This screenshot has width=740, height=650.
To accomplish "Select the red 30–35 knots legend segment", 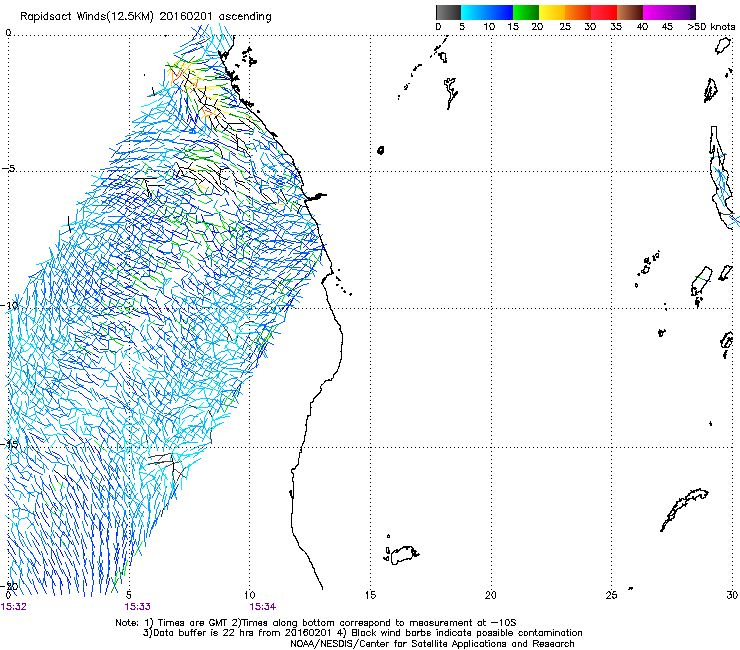I will point(604,12).
